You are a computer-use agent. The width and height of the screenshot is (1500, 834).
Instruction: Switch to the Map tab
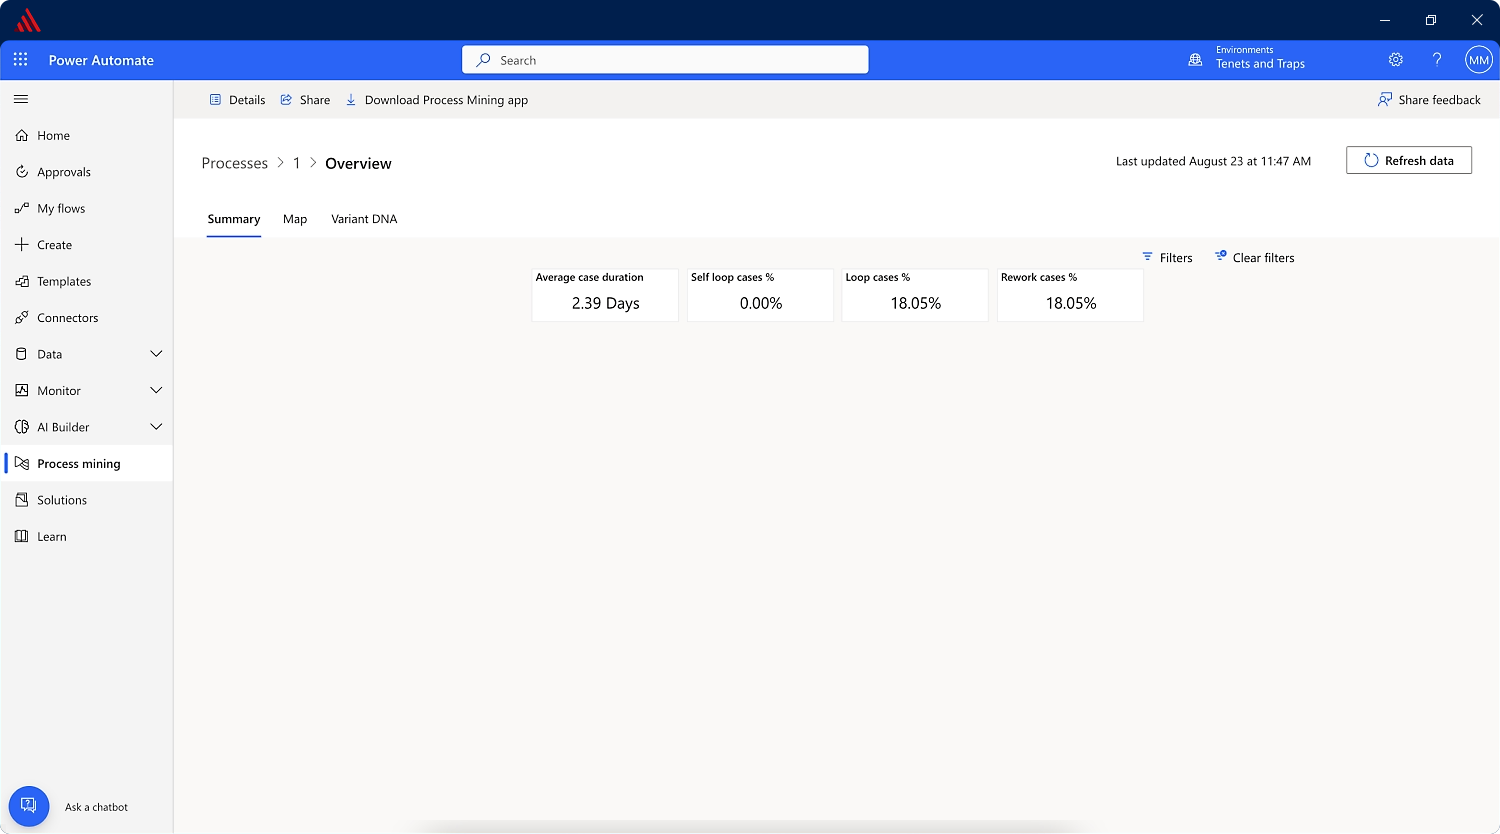point(295,219)
